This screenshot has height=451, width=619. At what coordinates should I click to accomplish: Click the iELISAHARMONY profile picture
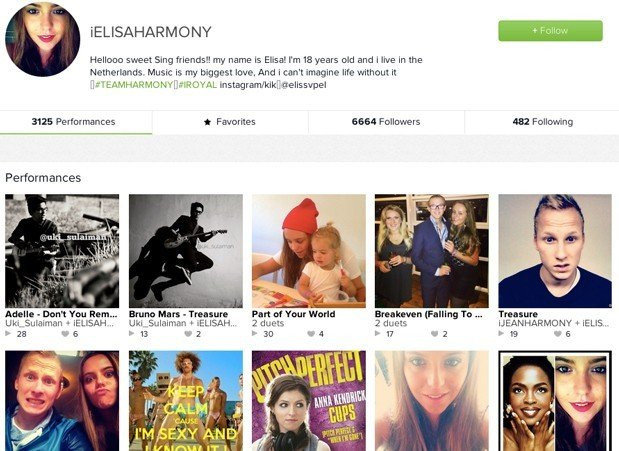click(42, 39)
